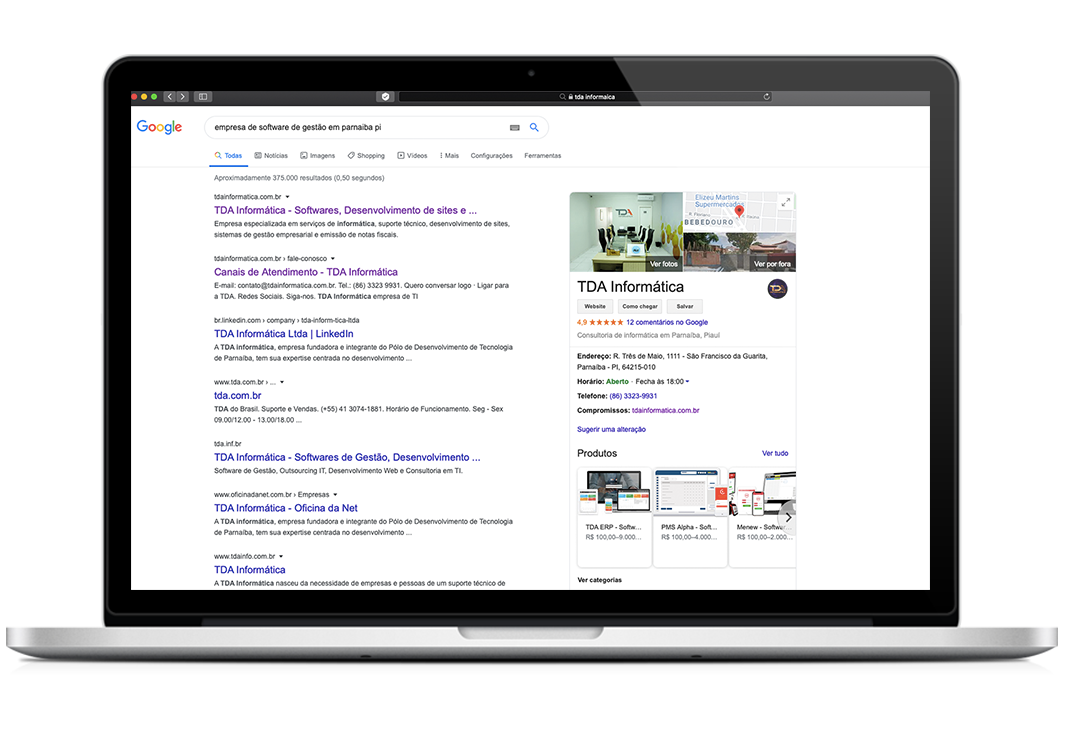
Task: Open '12 comentários no Google' link
Action: pos(667,322)
